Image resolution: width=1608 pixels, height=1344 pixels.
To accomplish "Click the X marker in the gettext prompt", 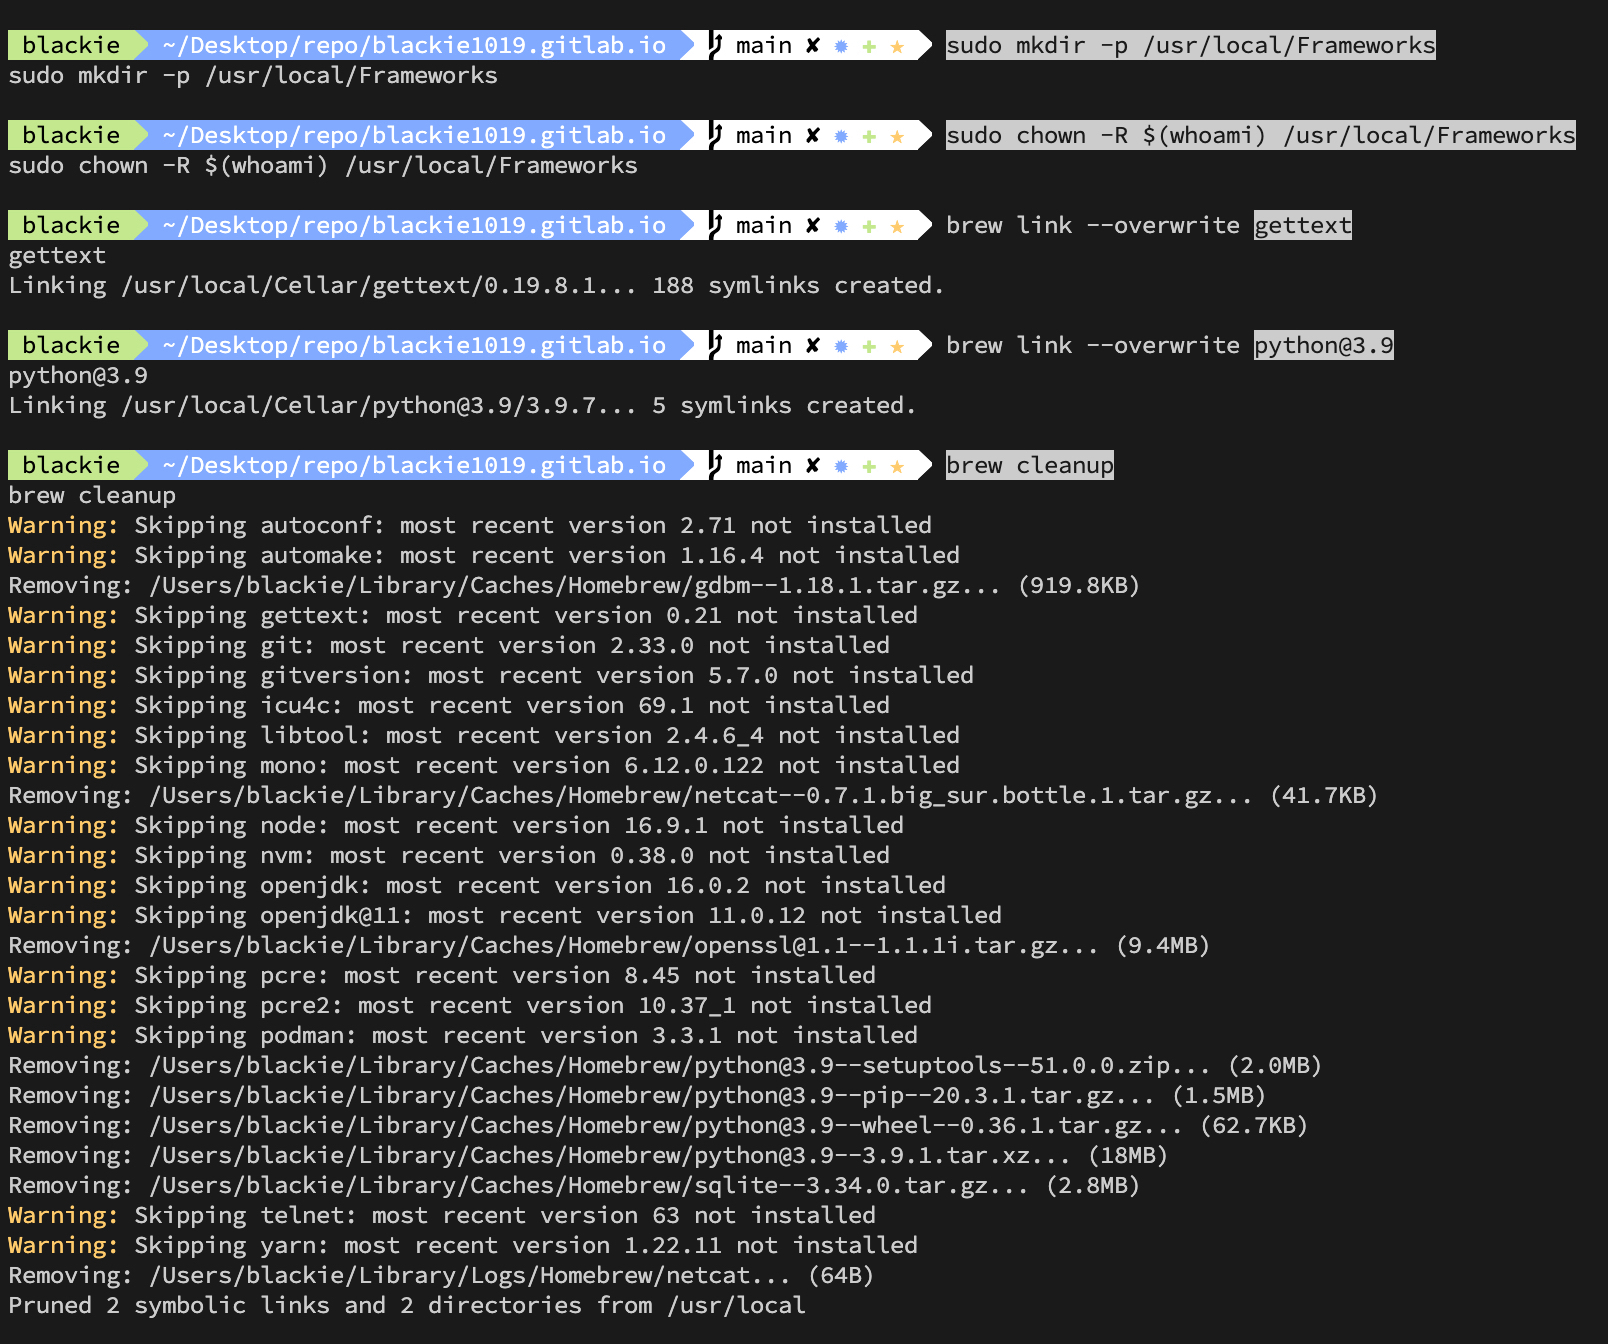I will pyautogui.click(x=813, y=225).
